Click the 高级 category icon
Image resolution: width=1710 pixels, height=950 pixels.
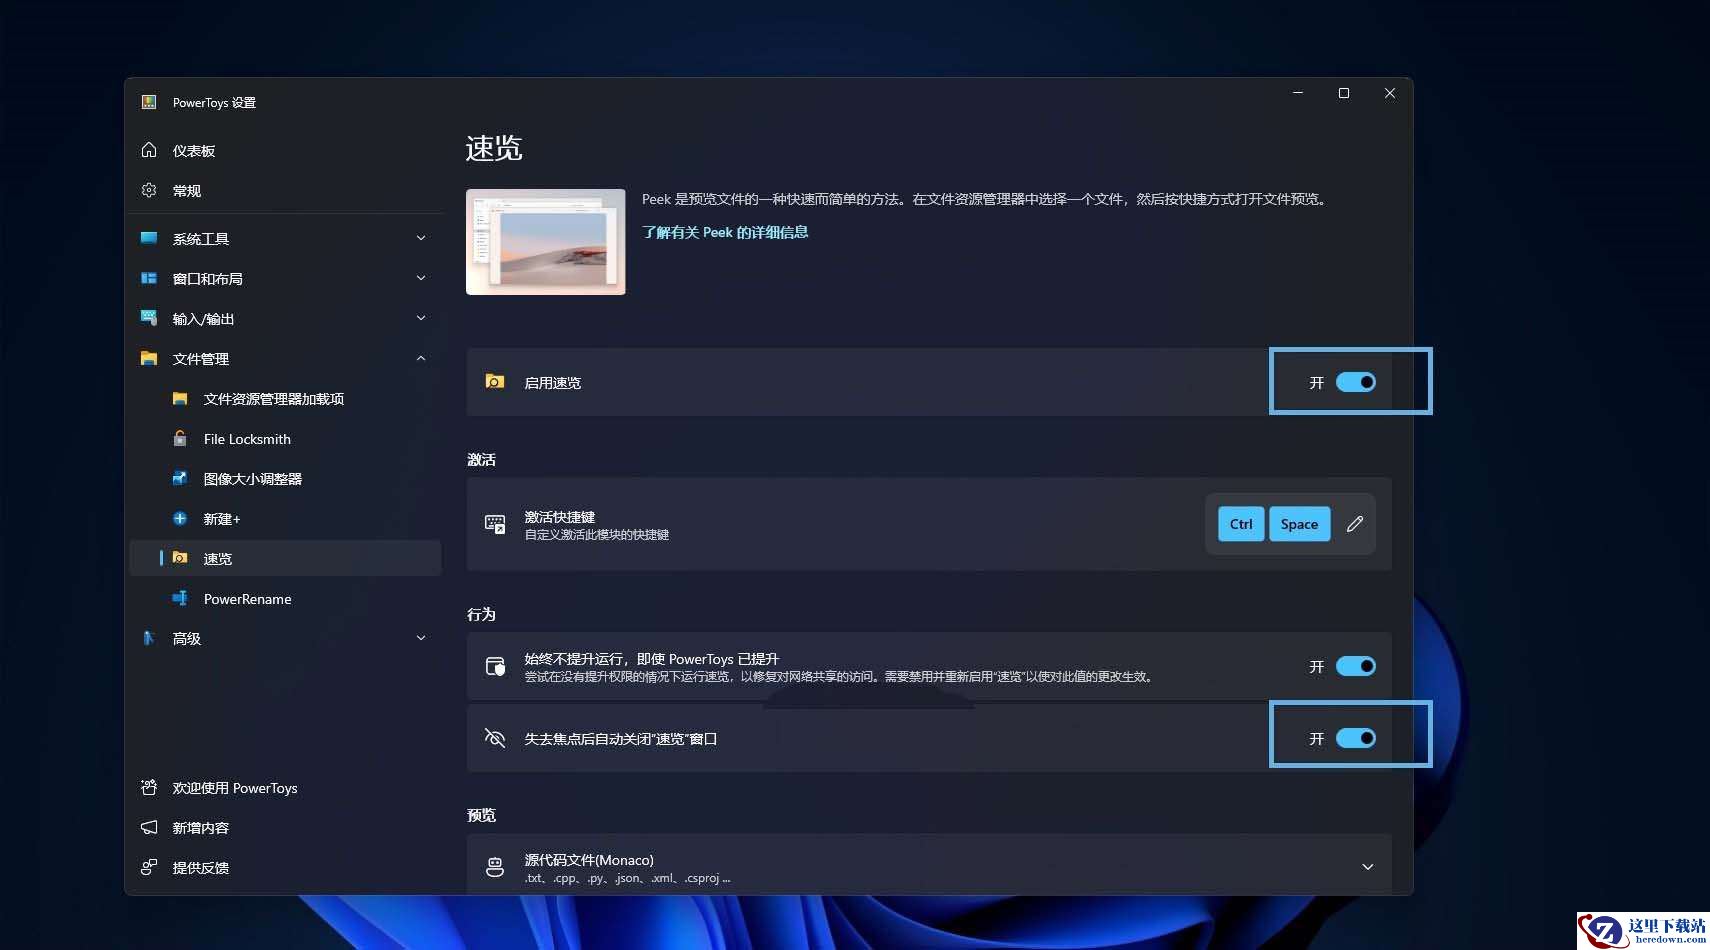point(149,638)
